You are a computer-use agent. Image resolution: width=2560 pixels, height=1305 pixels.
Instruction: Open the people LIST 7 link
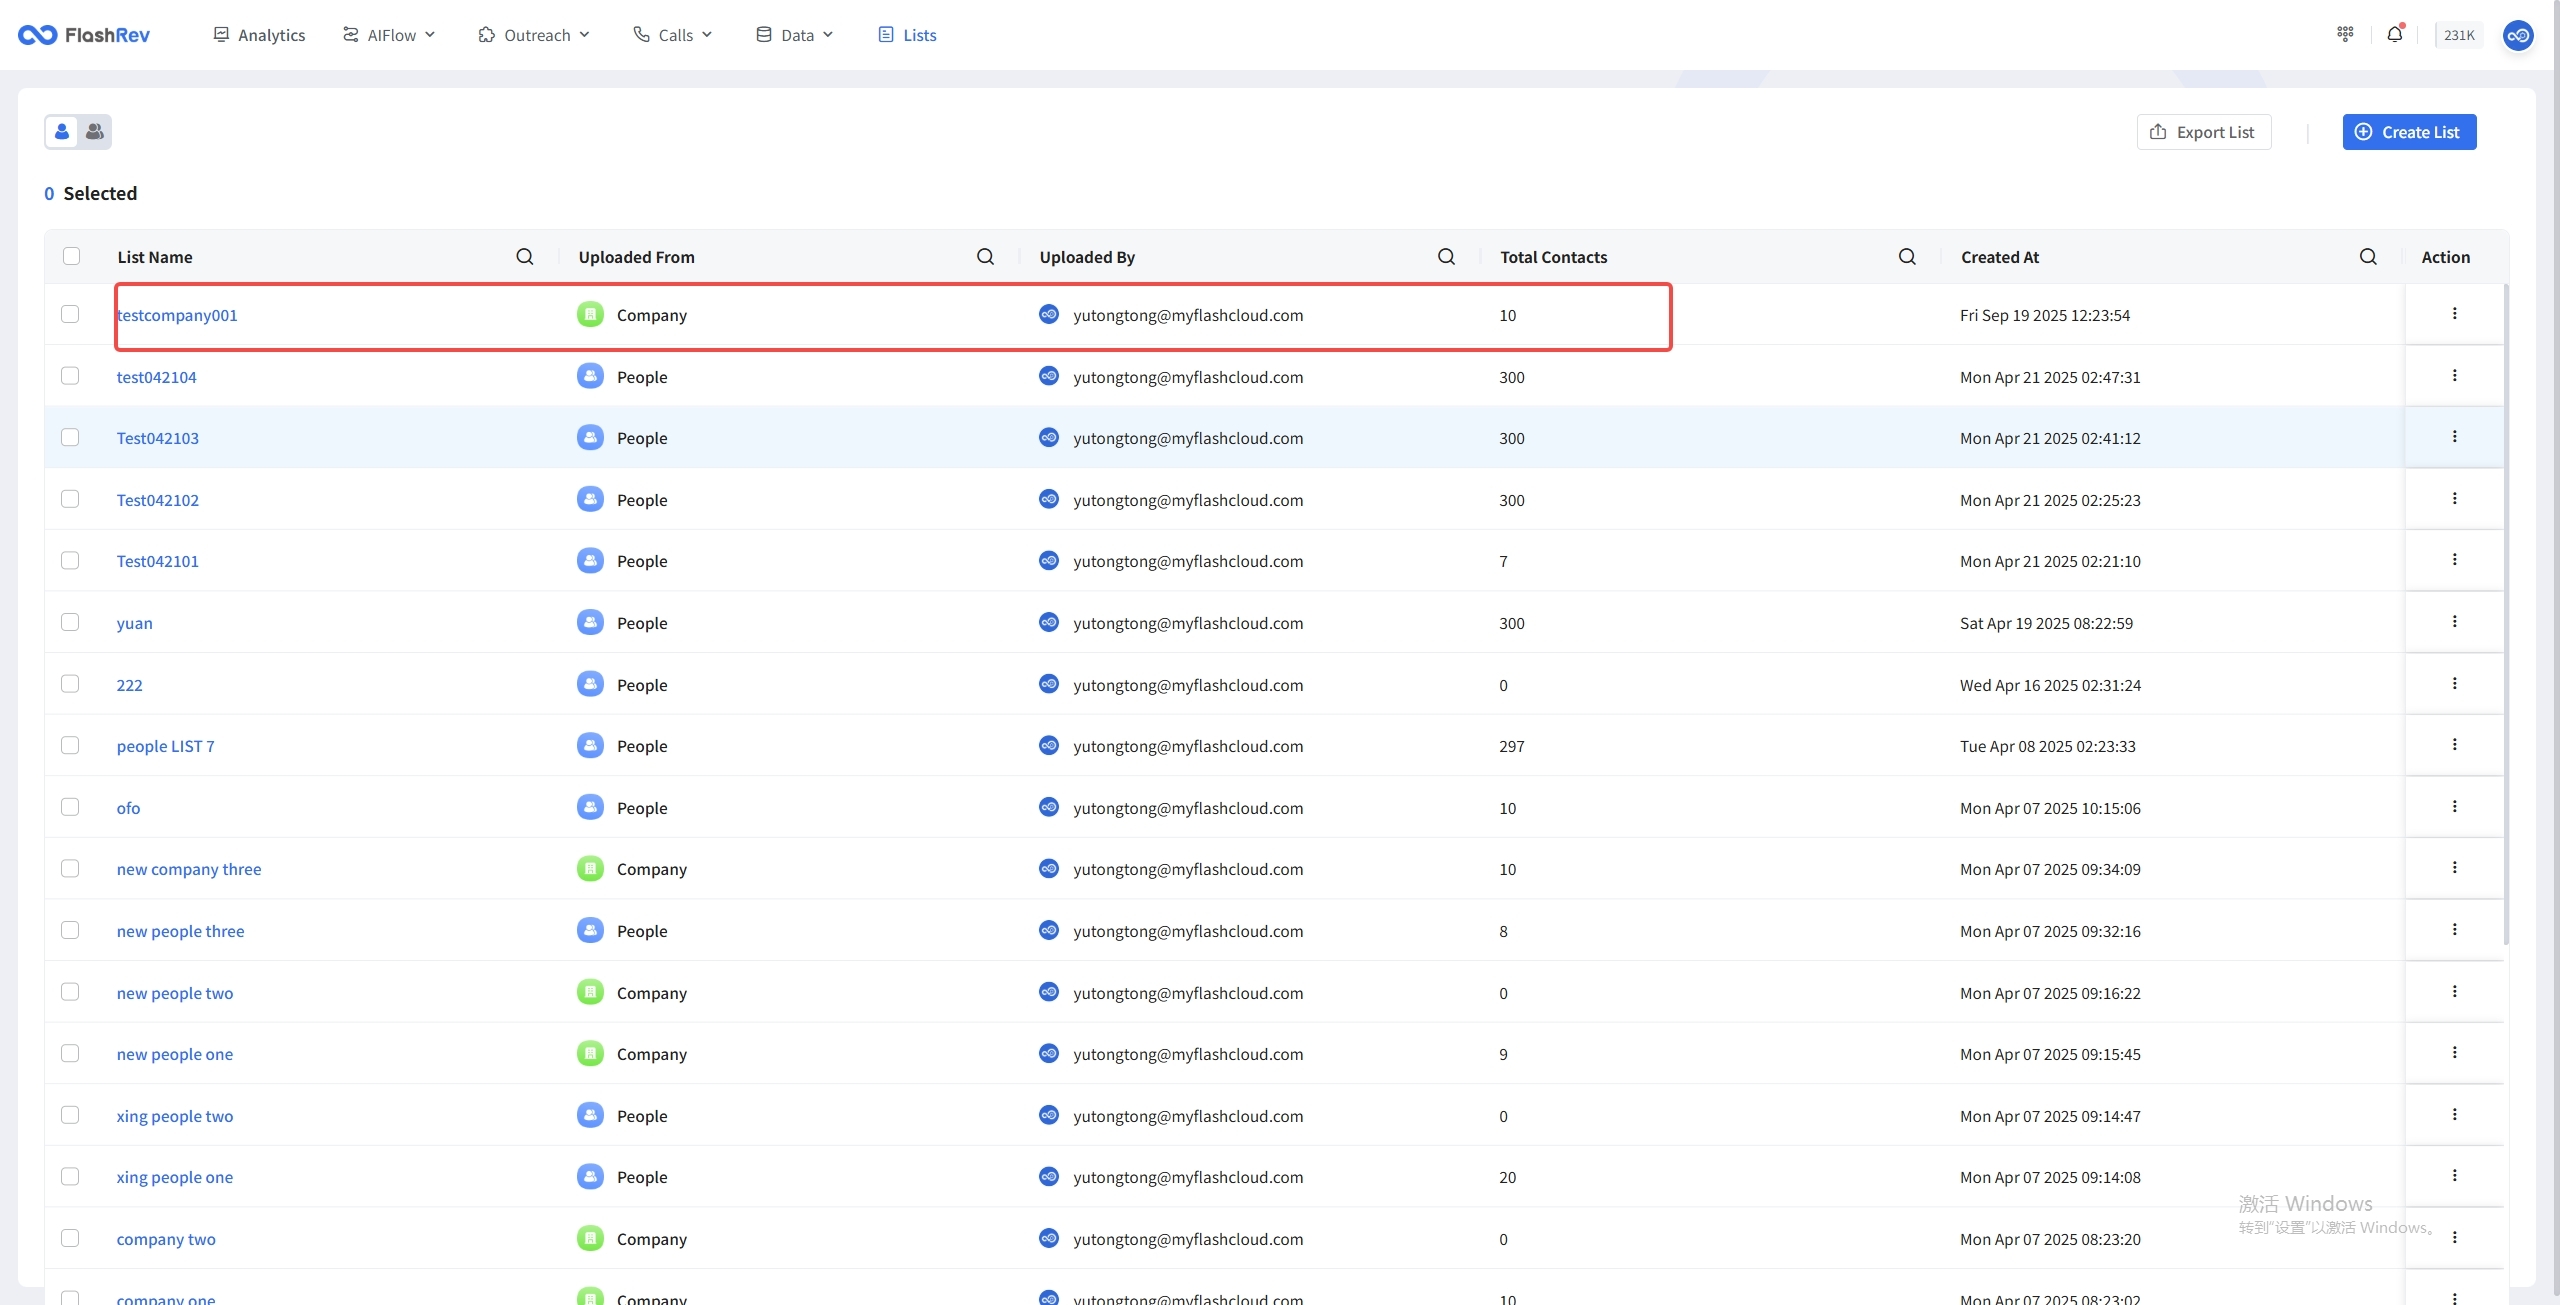coord(165,746)
